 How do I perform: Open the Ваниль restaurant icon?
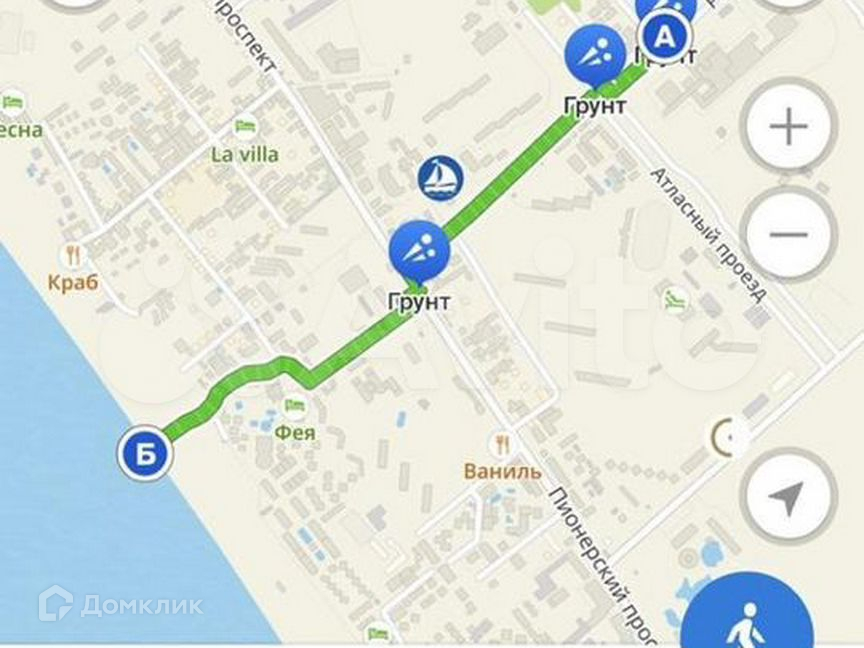point(501,444)
